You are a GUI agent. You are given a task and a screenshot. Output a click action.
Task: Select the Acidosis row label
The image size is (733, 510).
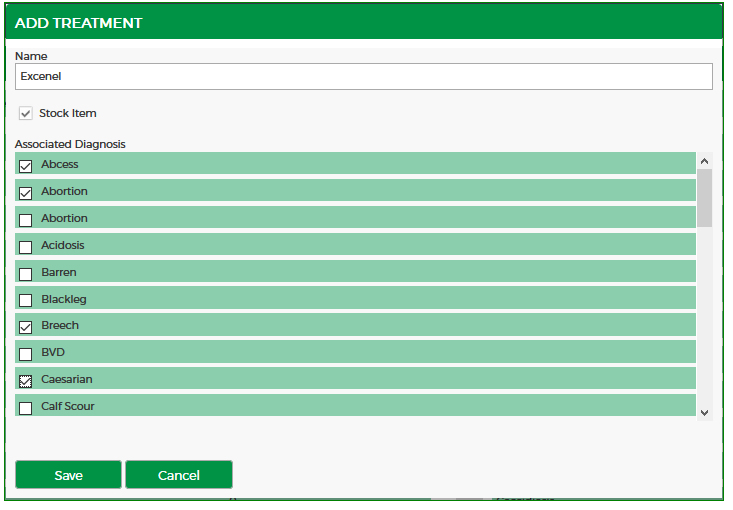tap(63, 245)
